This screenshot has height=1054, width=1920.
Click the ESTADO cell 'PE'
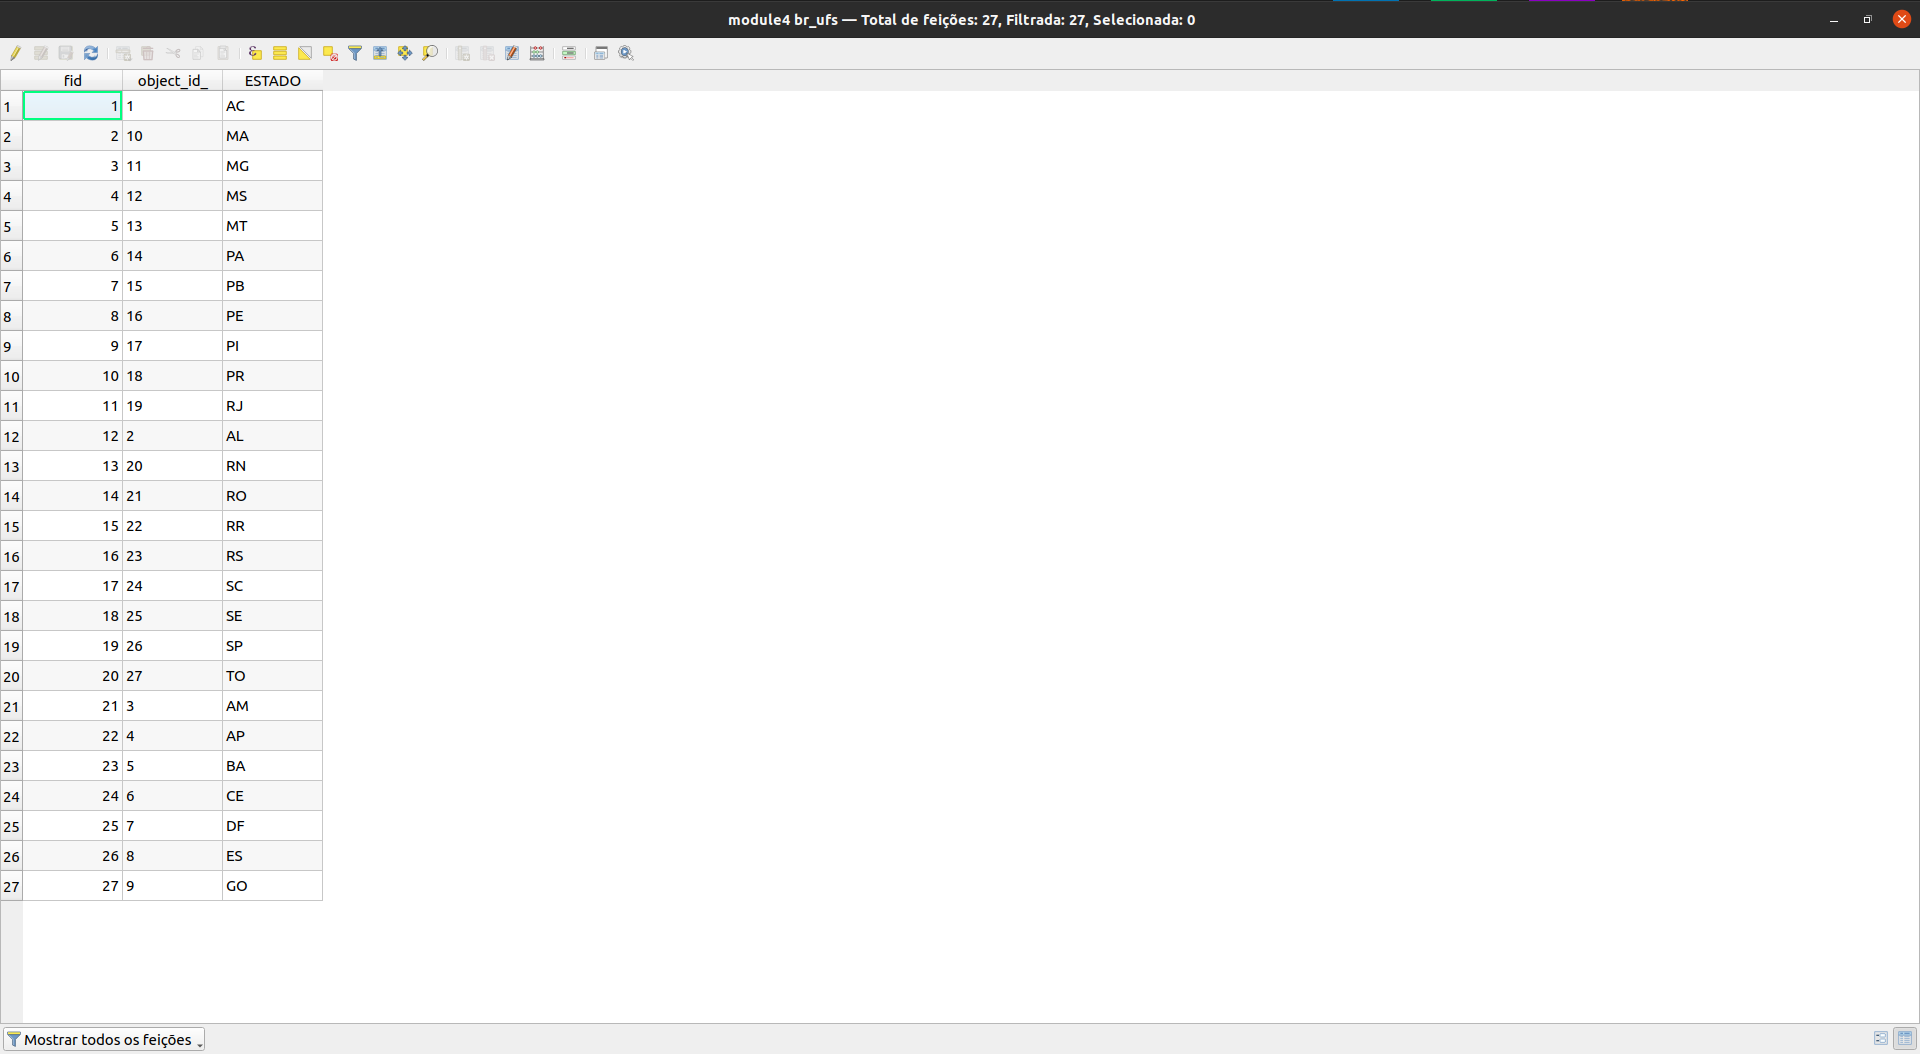click(x=272, y=316)
